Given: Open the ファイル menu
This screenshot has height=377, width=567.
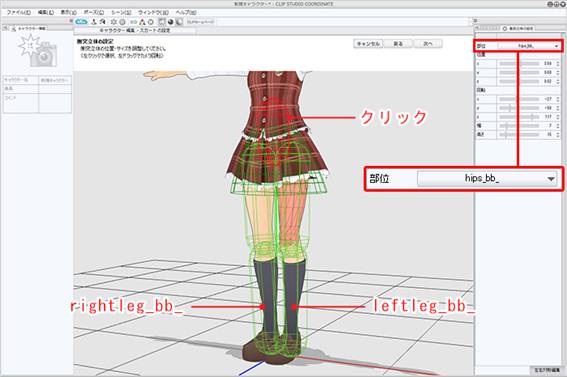Looking at the screenshot, I should pyautogui.click(x=19, y=12).
